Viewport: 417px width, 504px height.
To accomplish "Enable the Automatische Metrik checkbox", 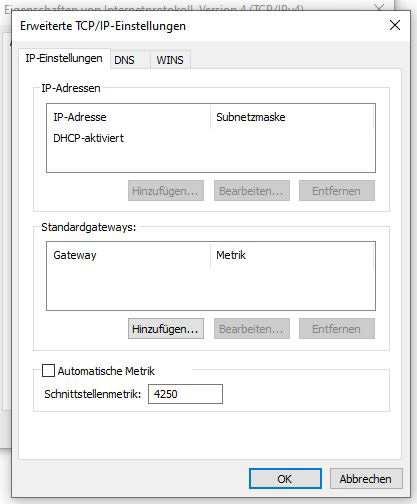I will pyautogui.click(x=48, y=371).
